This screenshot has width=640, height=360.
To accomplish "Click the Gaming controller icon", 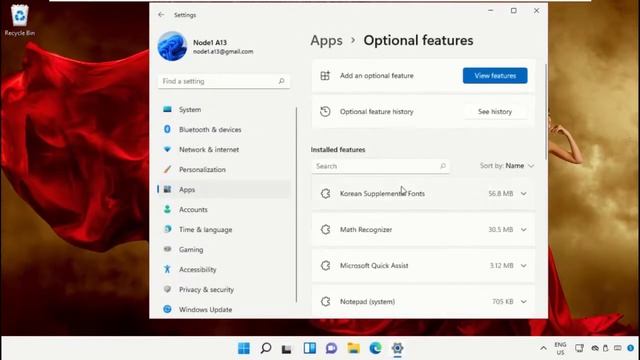I will pyautogui.click(x=167, y=249).
